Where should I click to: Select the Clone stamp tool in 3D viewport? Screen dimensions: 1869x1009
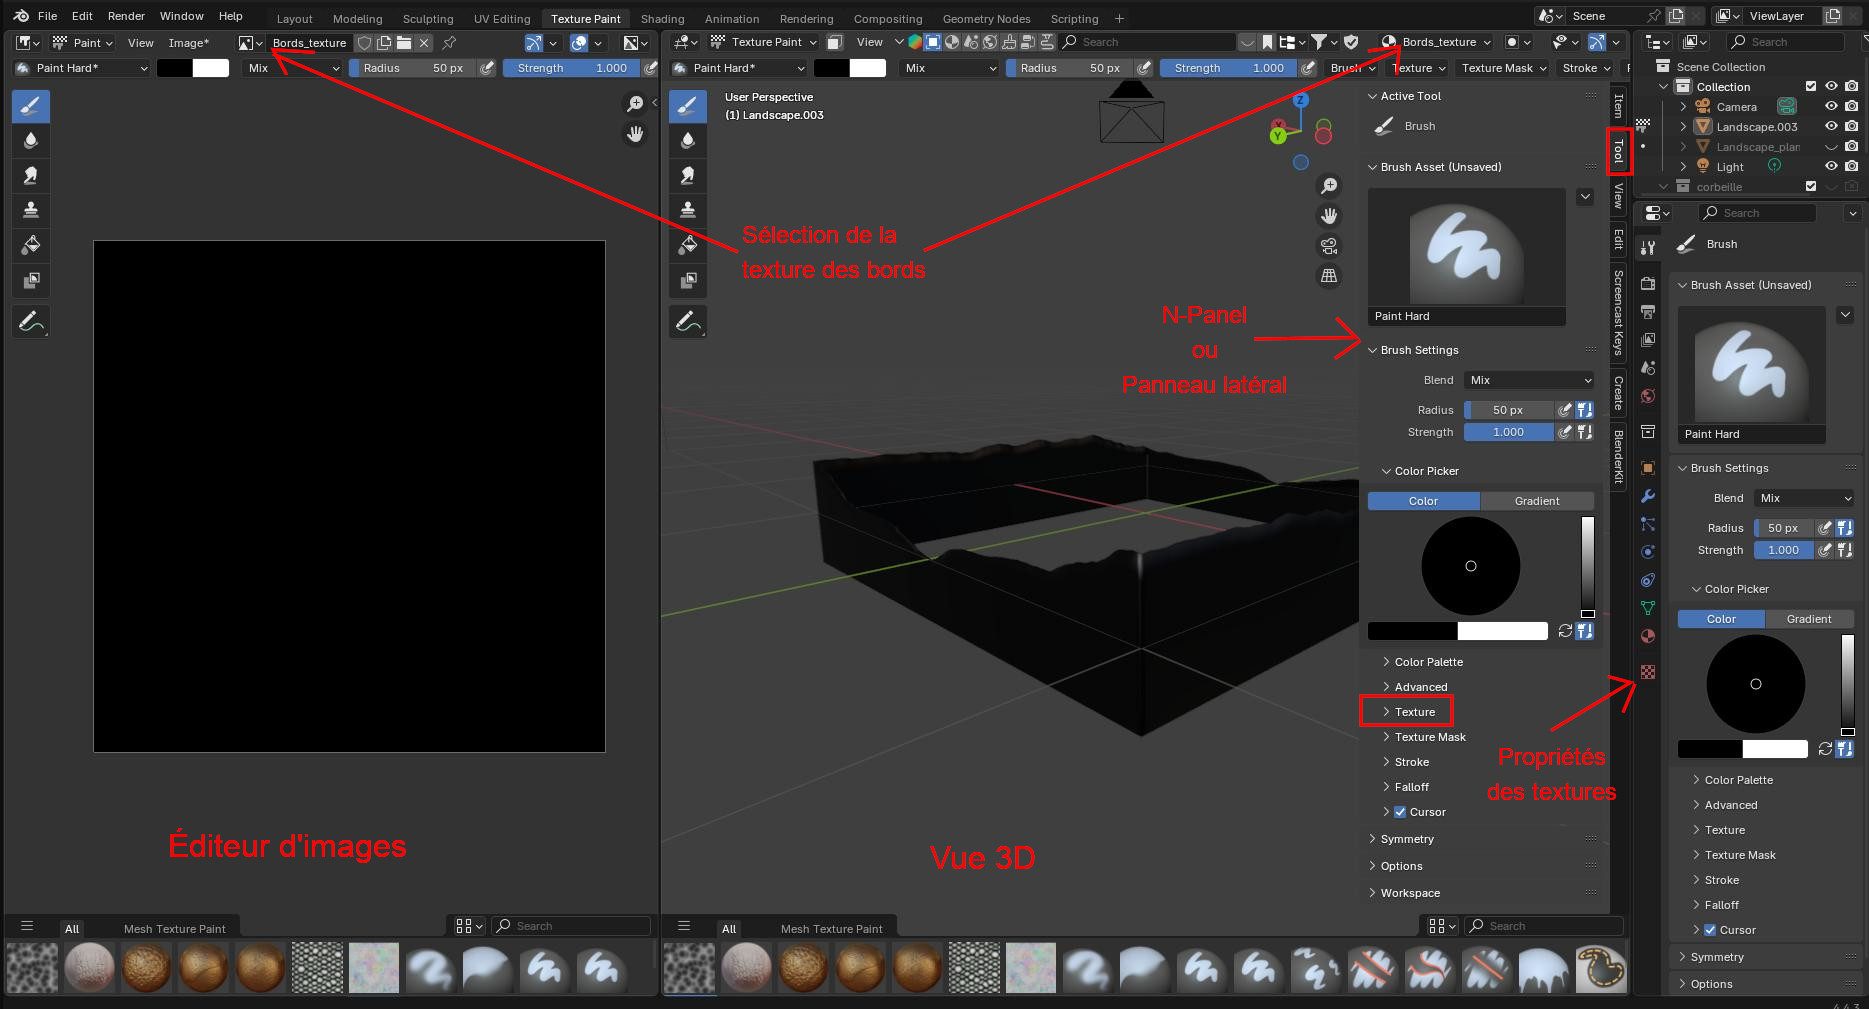coord(688,210)
